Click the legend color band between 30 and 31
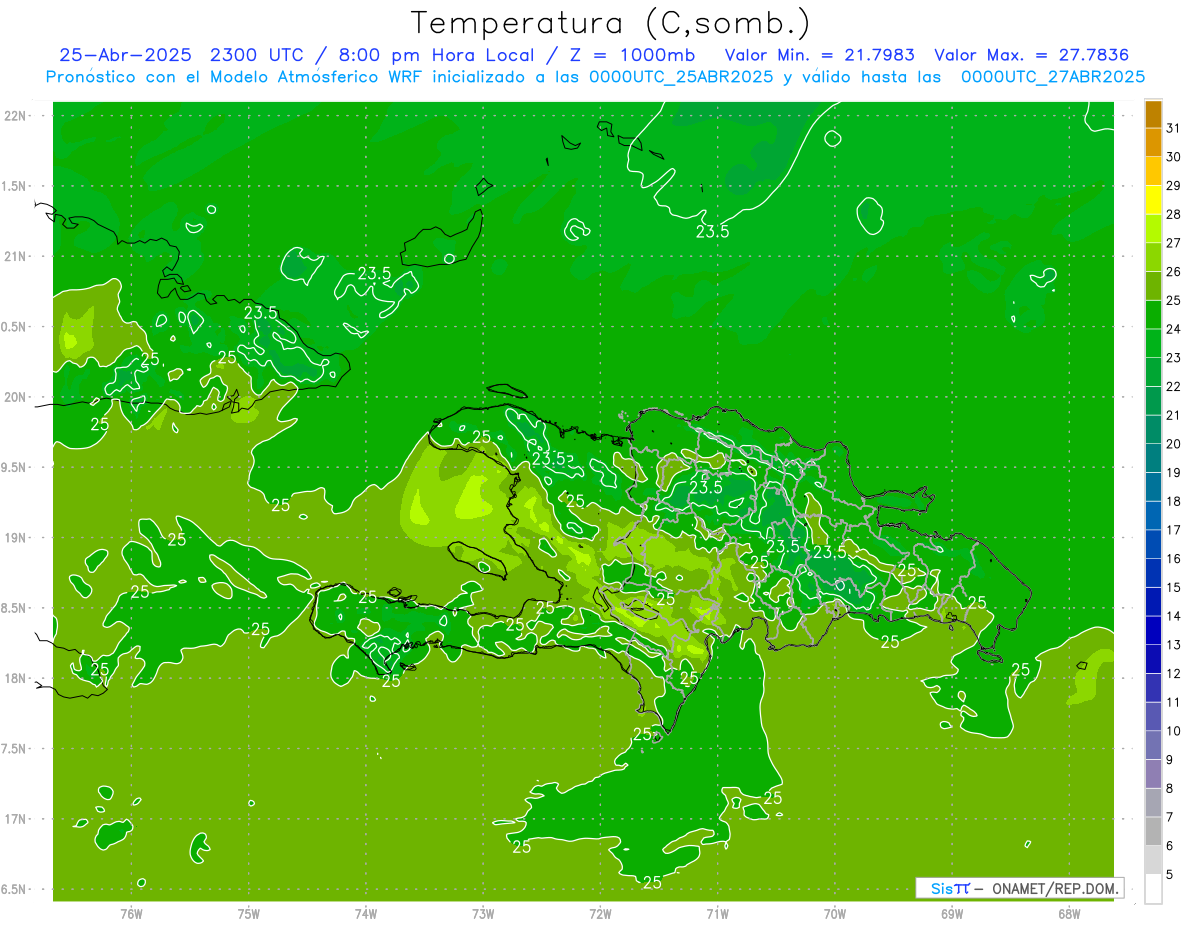The width and height of the screenshot is (1200, 927). coord(1153,142)
